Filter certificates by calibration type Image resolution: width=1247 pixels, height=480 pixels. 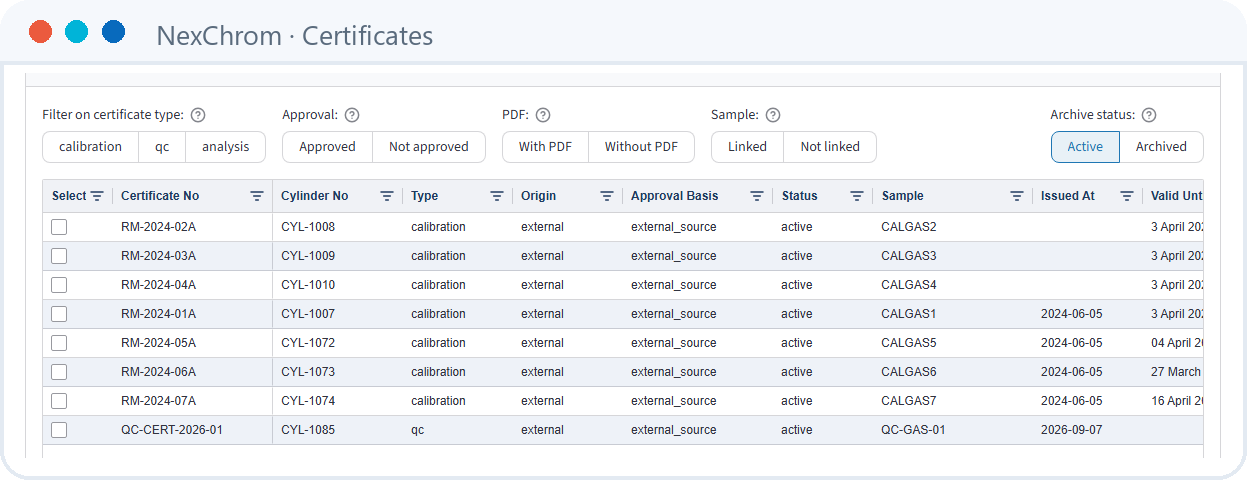click(x=90, y=147)
